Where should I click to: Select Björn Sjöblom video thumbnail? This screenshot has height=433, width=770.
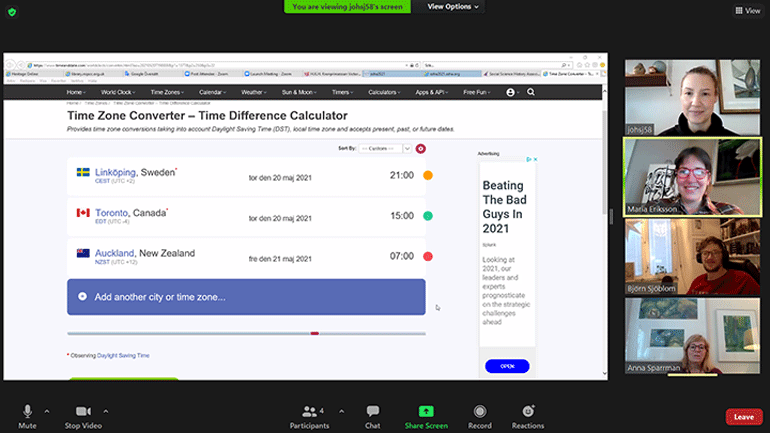point(692,257)
